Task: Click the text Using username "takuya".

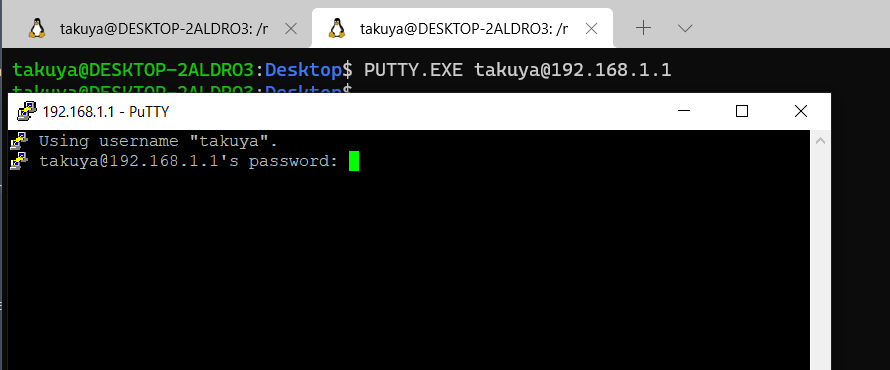Action: click(158, 140)
